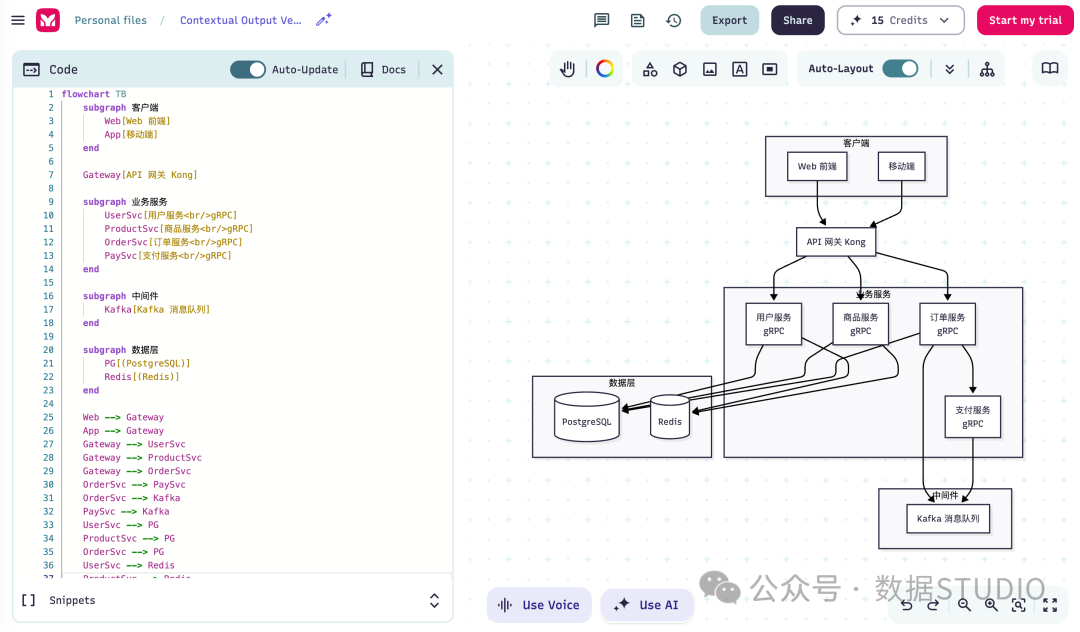The width and height of the screenshot is (1080, 632).
Task: Click the Use AI button
Action: pos(647,605)
